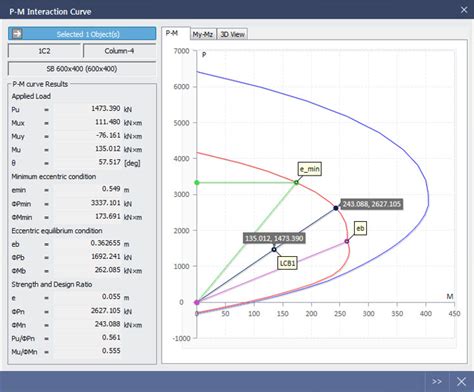Screen dimensions: 474x392
Task: Expand the panel with the >> button
Action: click(437, 381)
